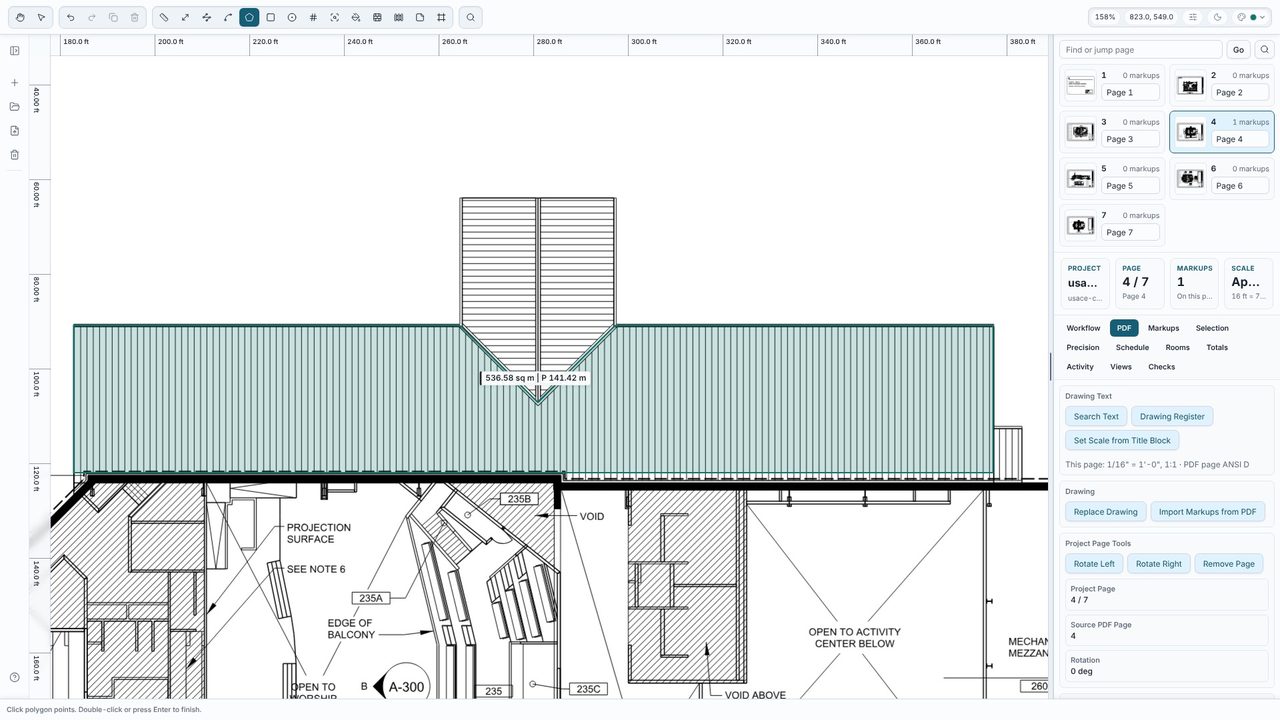Select the hash count tool
1280x720 pixels.
(313, 17)
